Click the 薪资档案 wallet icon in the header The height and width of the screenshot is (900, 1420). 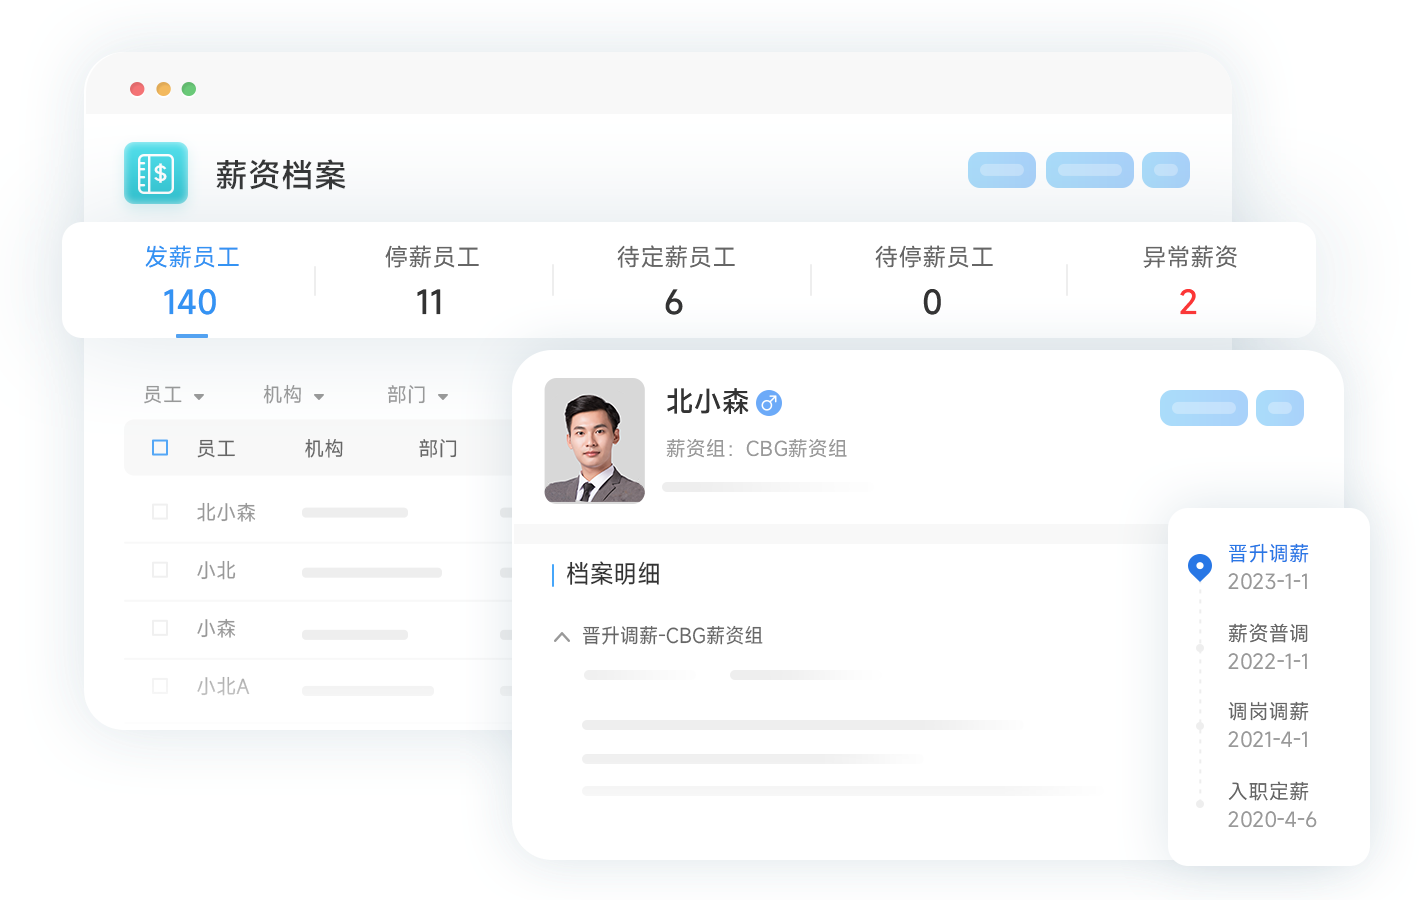click(156, 173)
